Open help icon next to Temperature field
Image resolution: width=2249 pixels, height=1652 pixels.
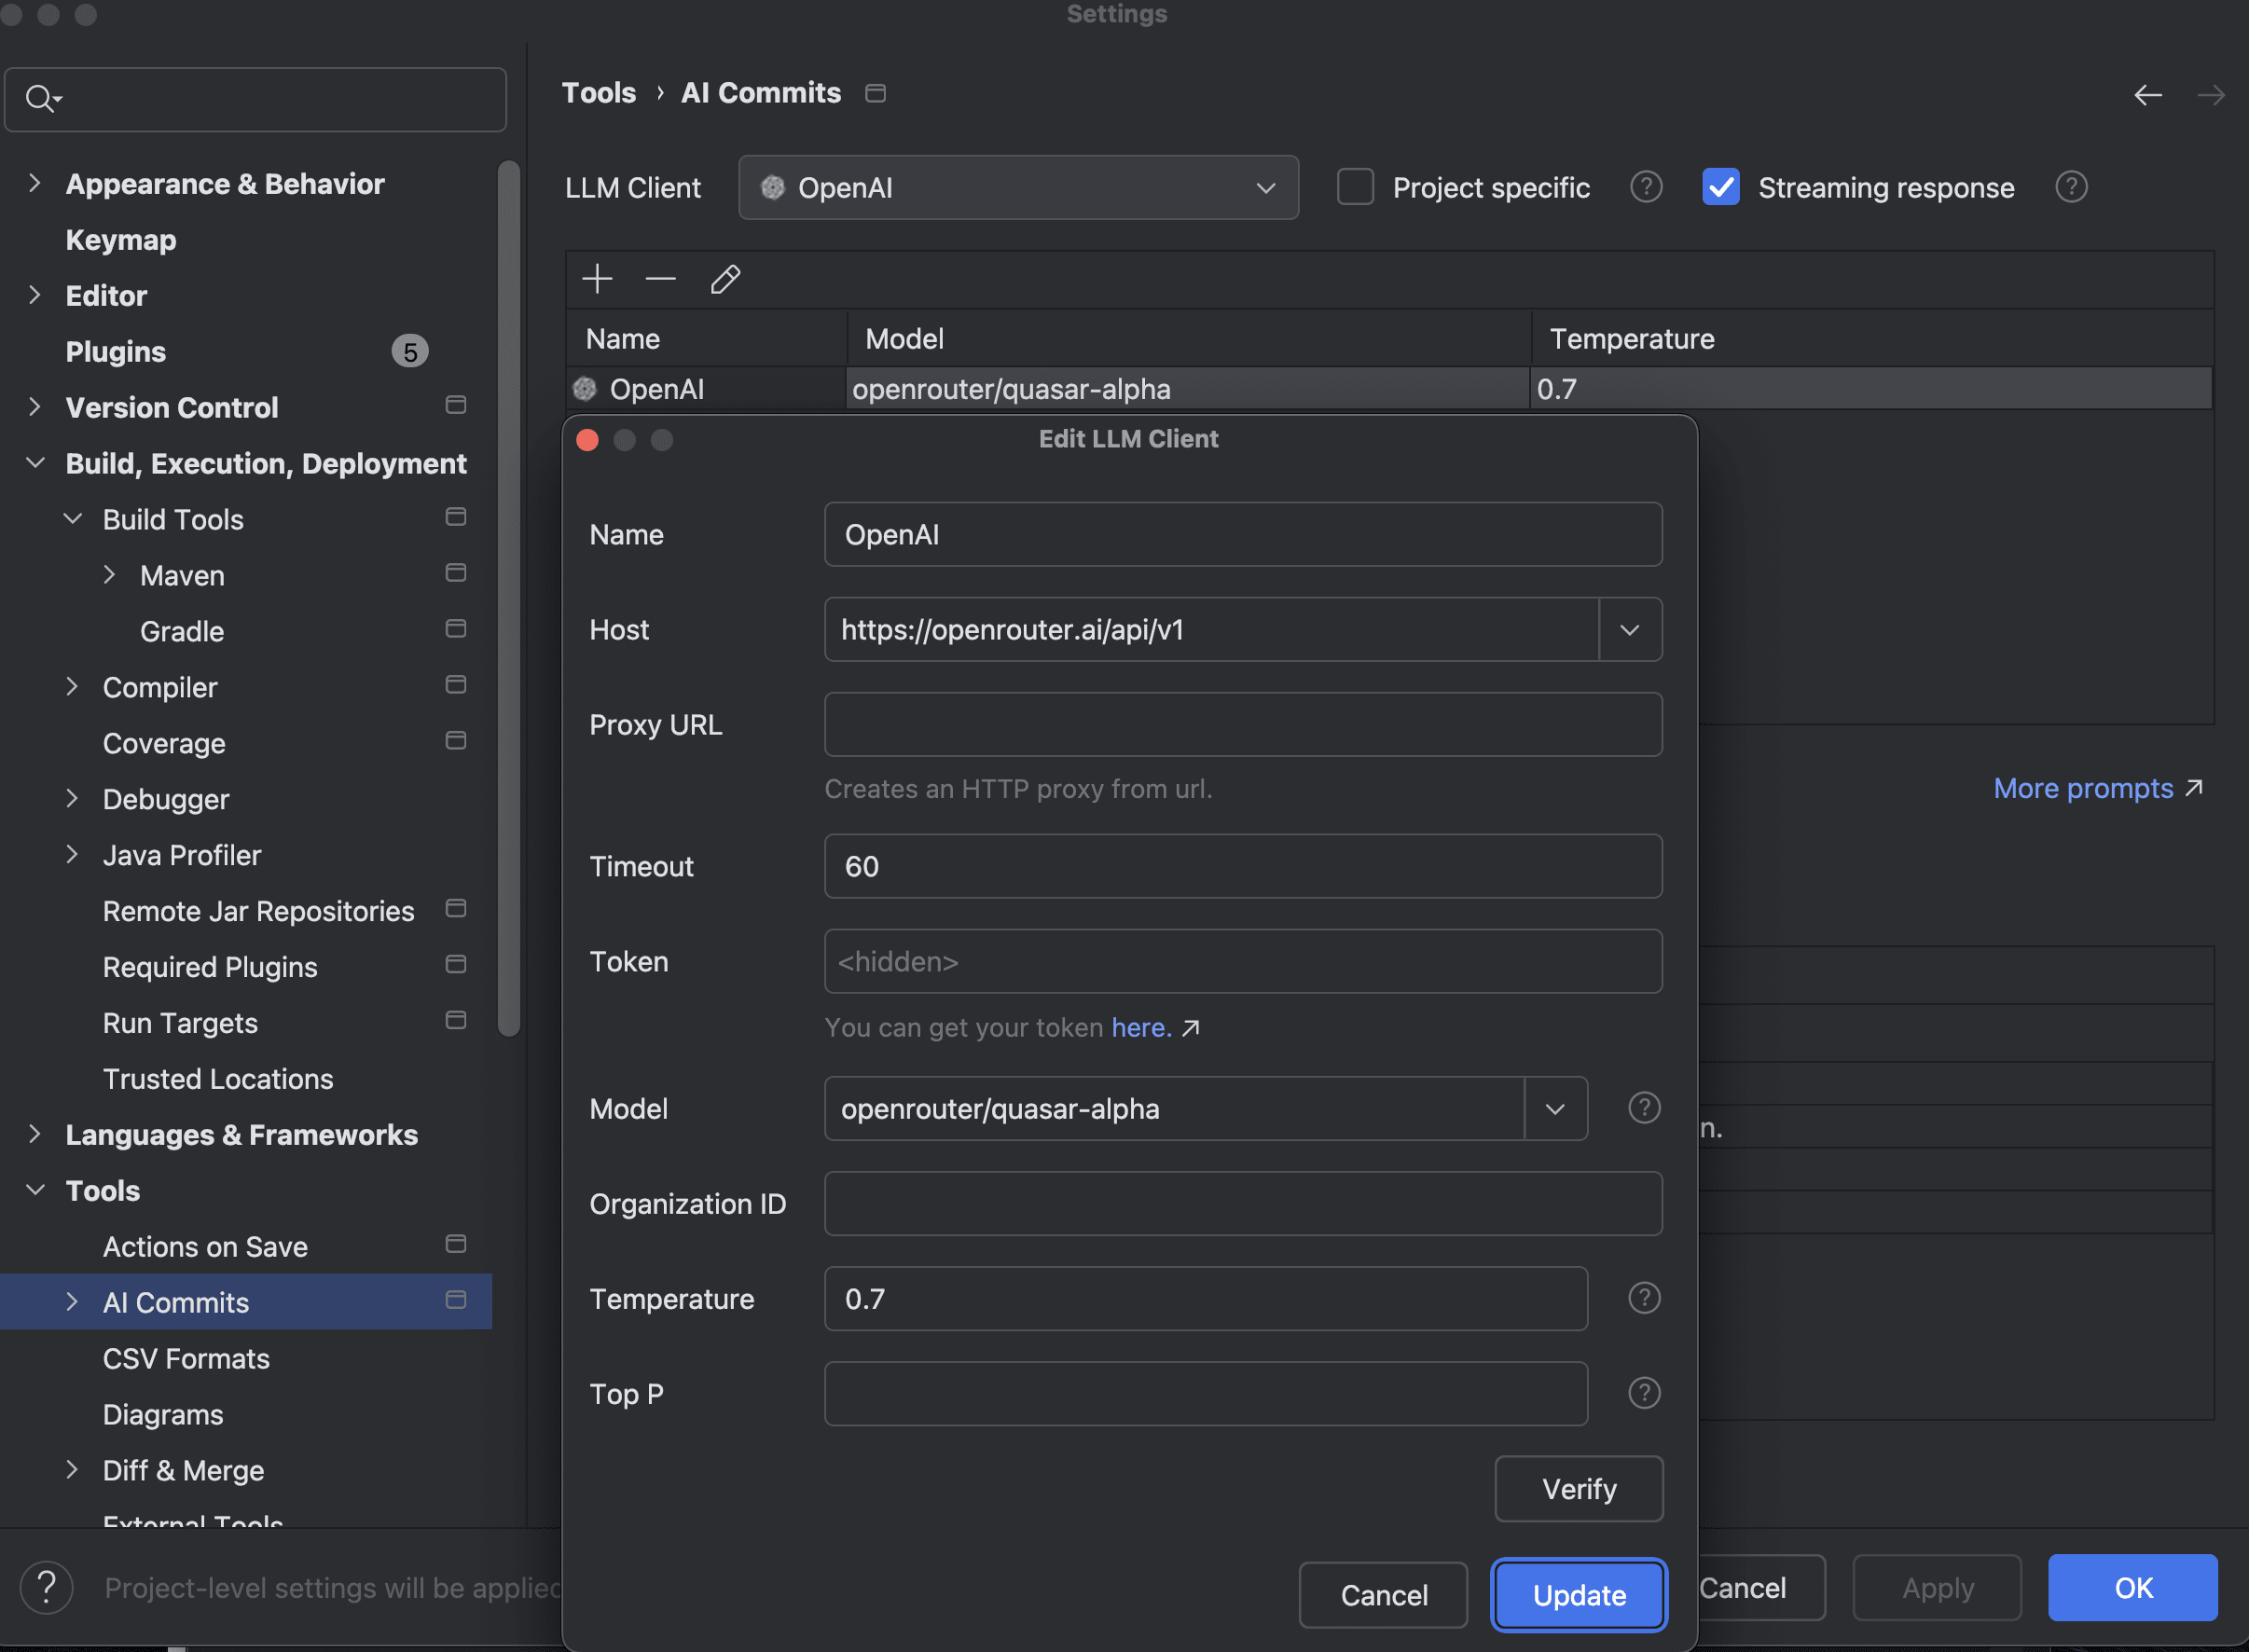click(x=1644, y=1298)
